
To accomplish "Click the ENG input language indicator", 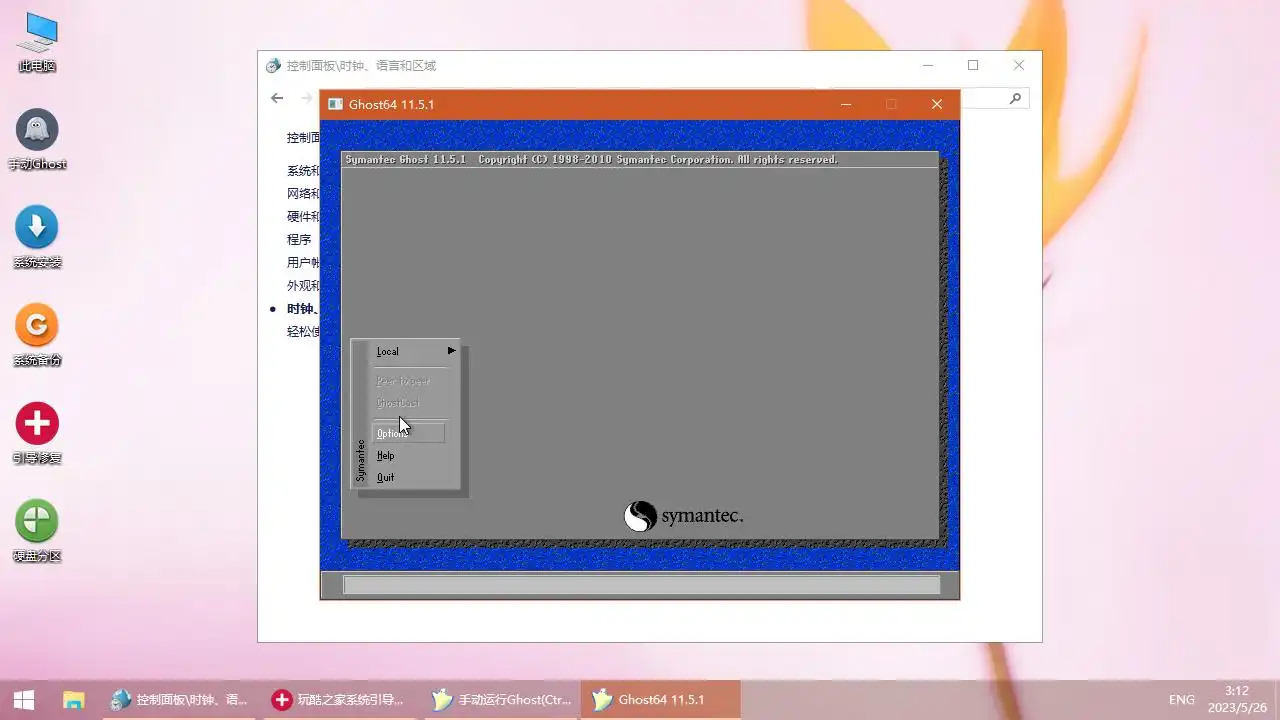I will [1182, 700].
